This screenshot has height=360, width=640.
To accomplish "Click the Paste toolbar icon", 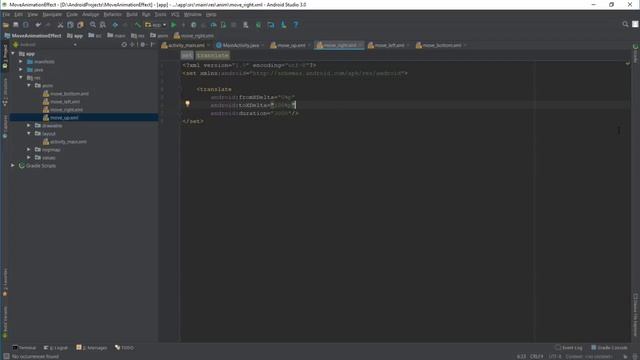I will tap(80, 25).
